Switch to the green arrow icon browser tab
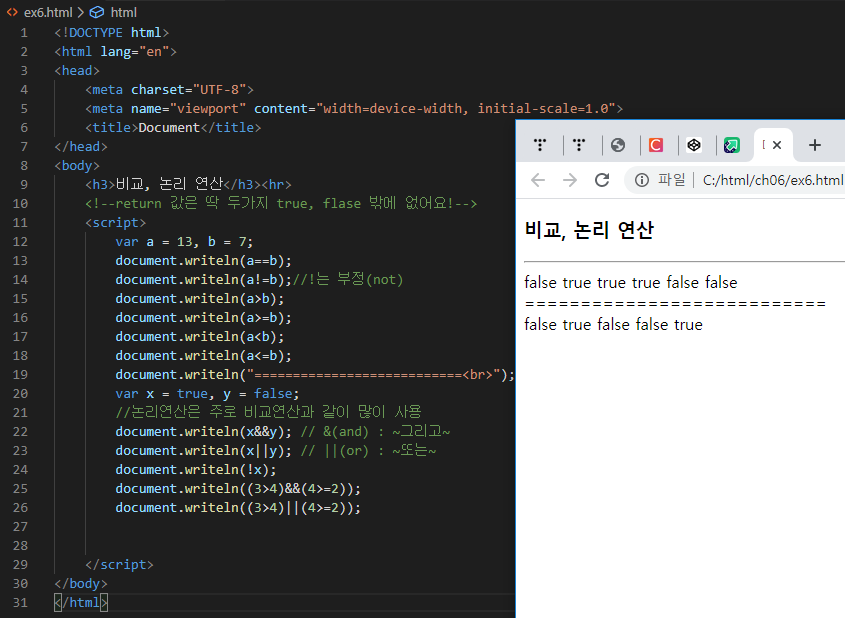 (x=732, y=145)
